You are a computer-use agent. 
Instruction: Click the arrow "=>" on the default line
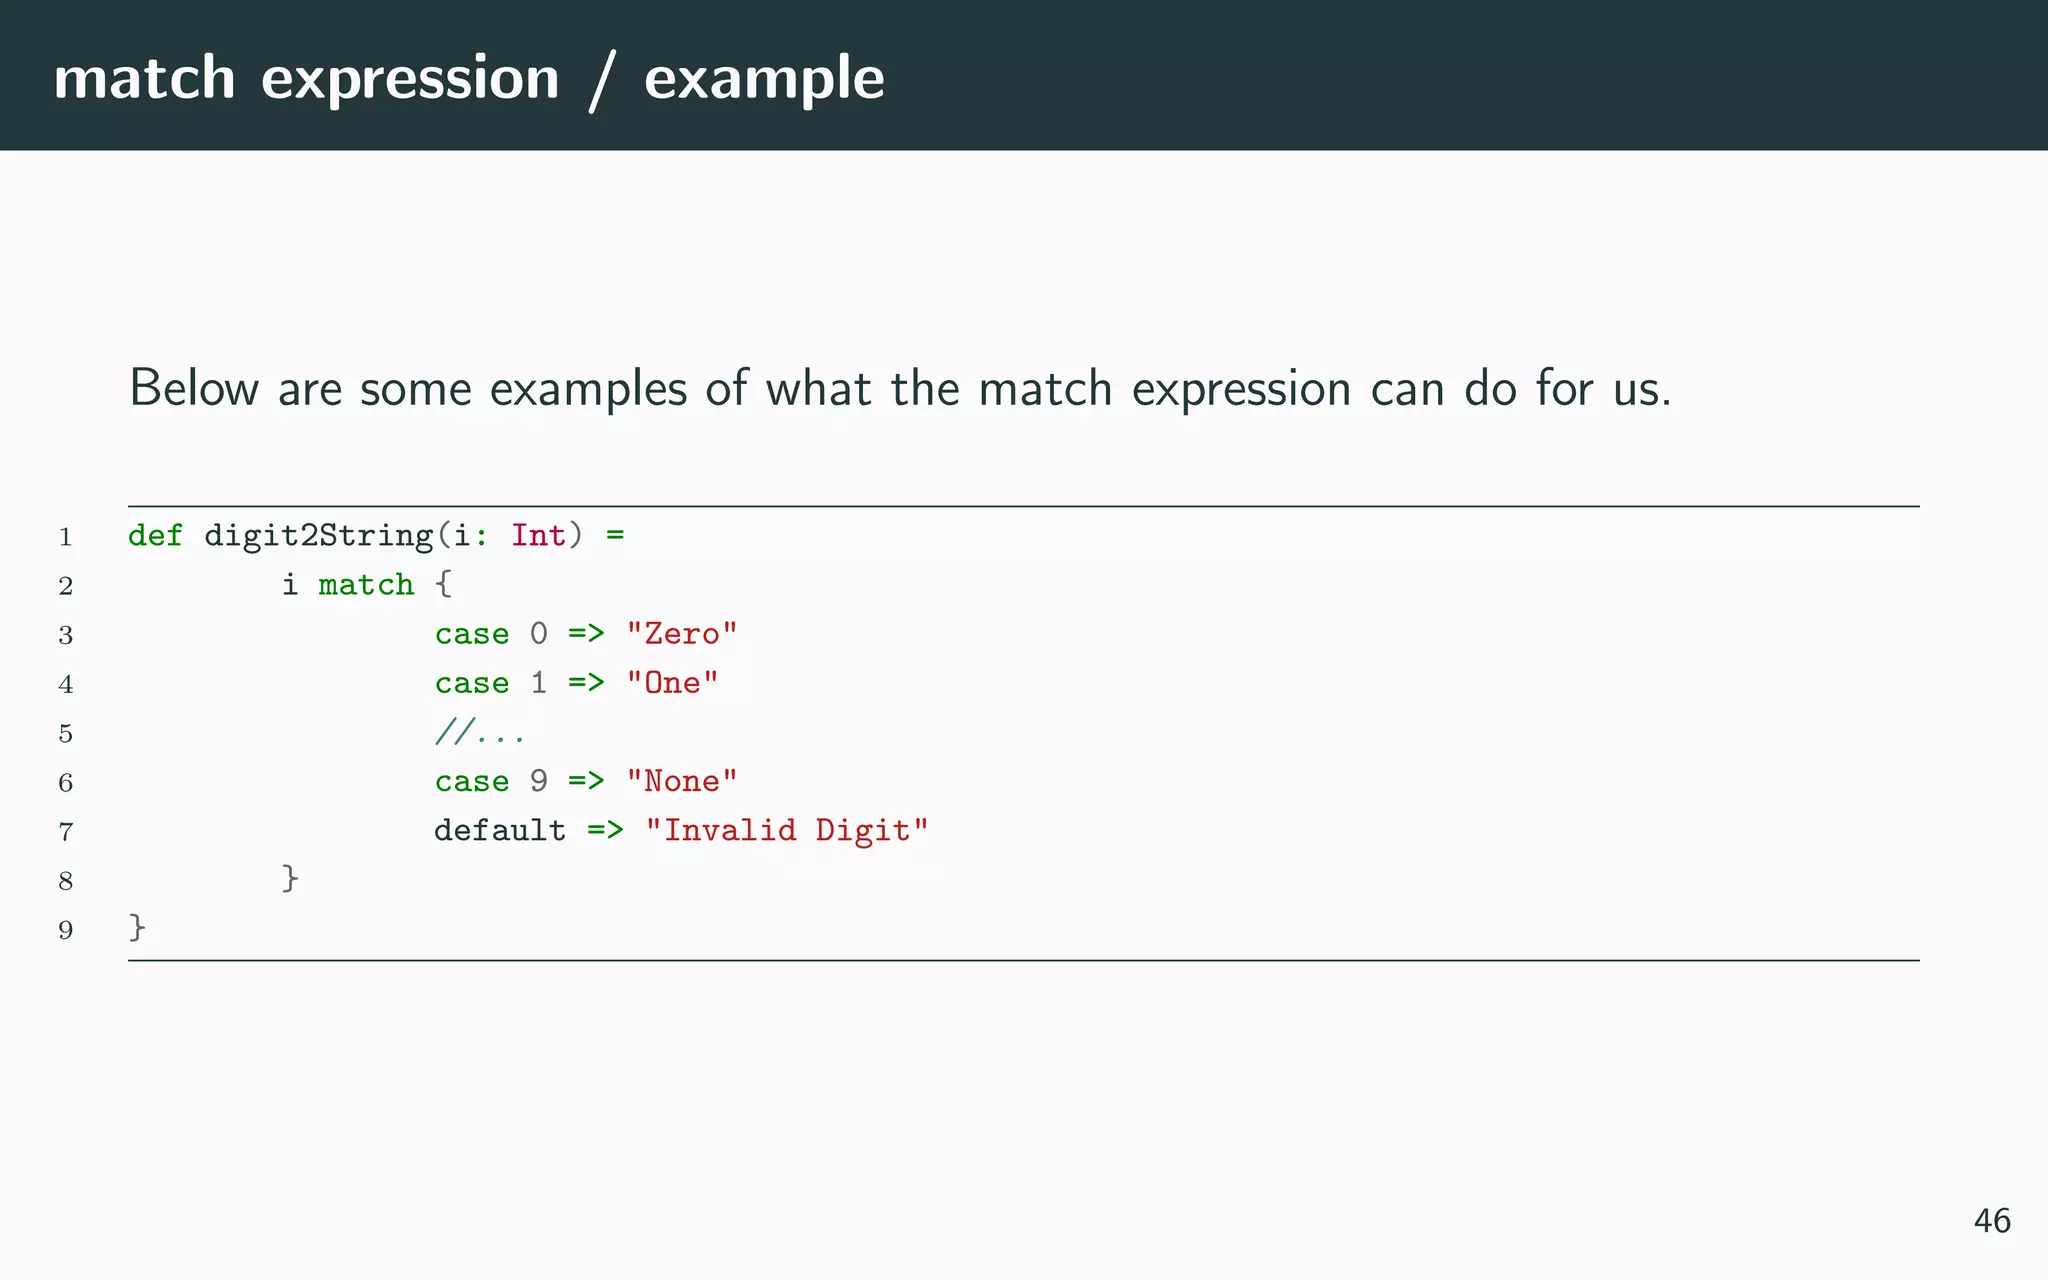pos(605,831)
